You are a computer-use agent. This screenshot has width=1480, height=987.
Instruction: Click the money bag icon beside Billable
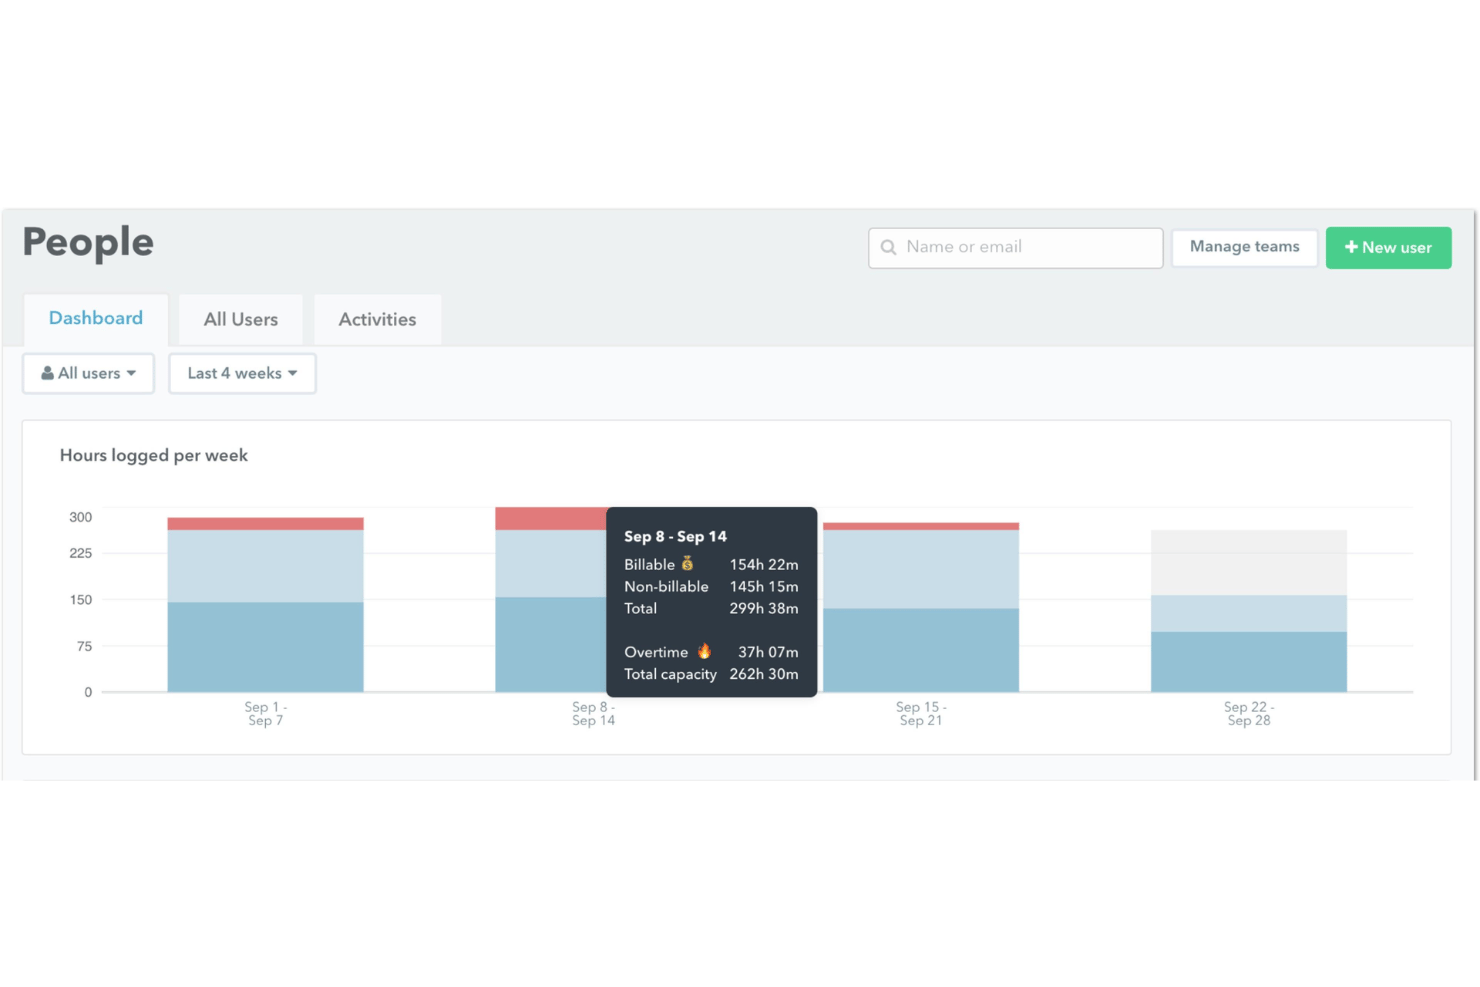pyautogui.click(x=688, y=564)
